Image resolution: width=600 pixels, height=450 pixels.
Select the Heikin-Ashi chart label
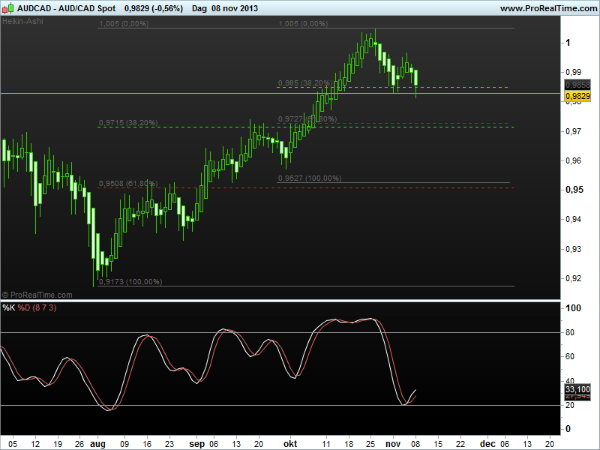[23, 21]
